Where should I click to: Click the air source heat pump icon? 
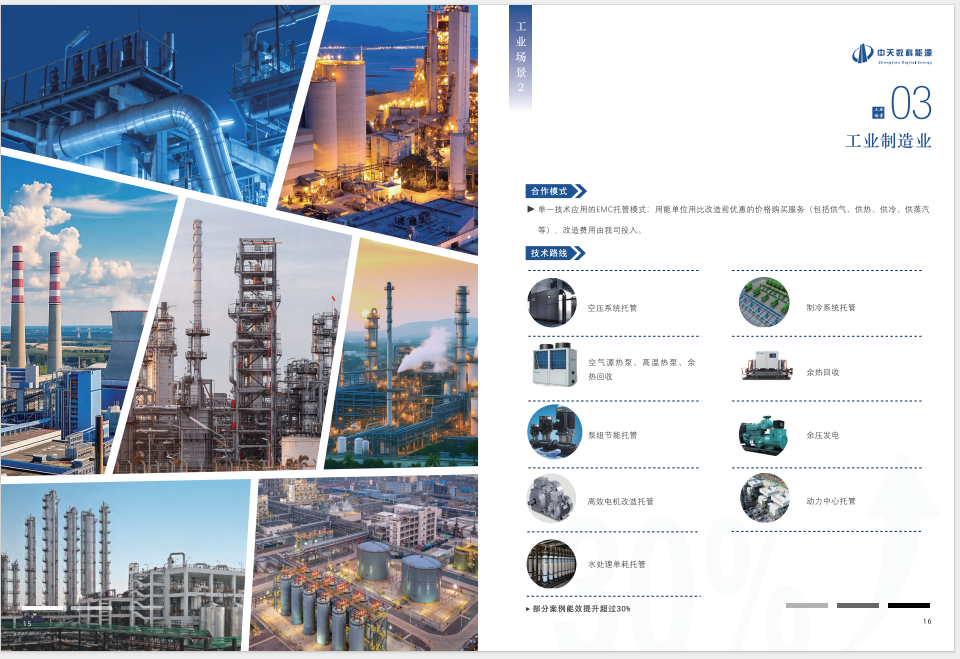(x=552, y=366)
